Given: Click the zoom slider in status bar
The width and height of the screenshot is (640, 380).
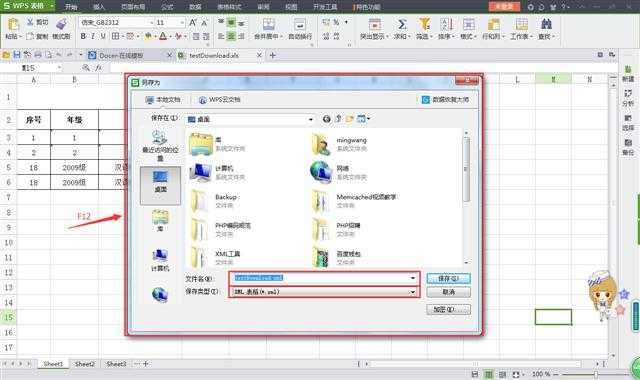Looking at the screenshot, I should (x=596, y=374).
